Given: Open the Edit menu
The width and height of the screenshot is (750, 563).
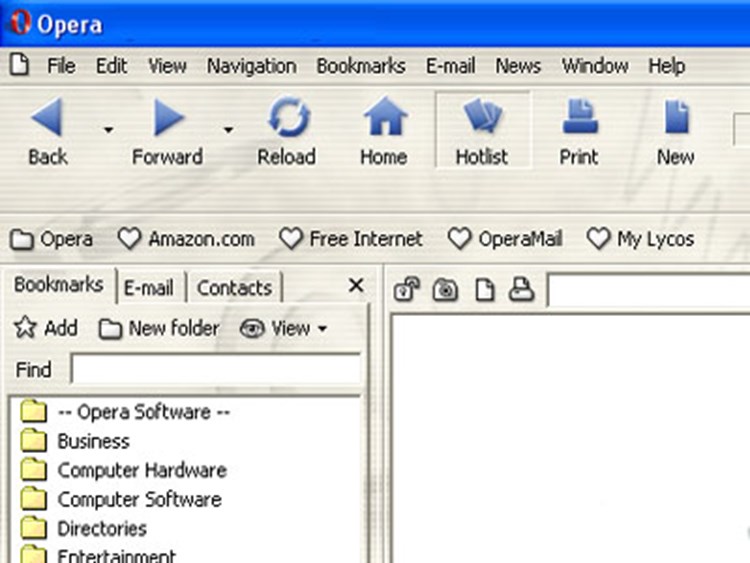Looking at the screenshot, I should point(111,66).
